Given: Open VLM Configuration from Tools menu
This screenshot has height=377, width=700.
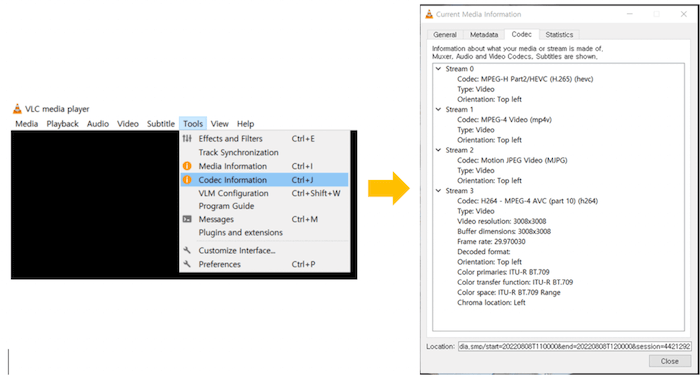Looking at the screenshot, I should coord(264,193).
